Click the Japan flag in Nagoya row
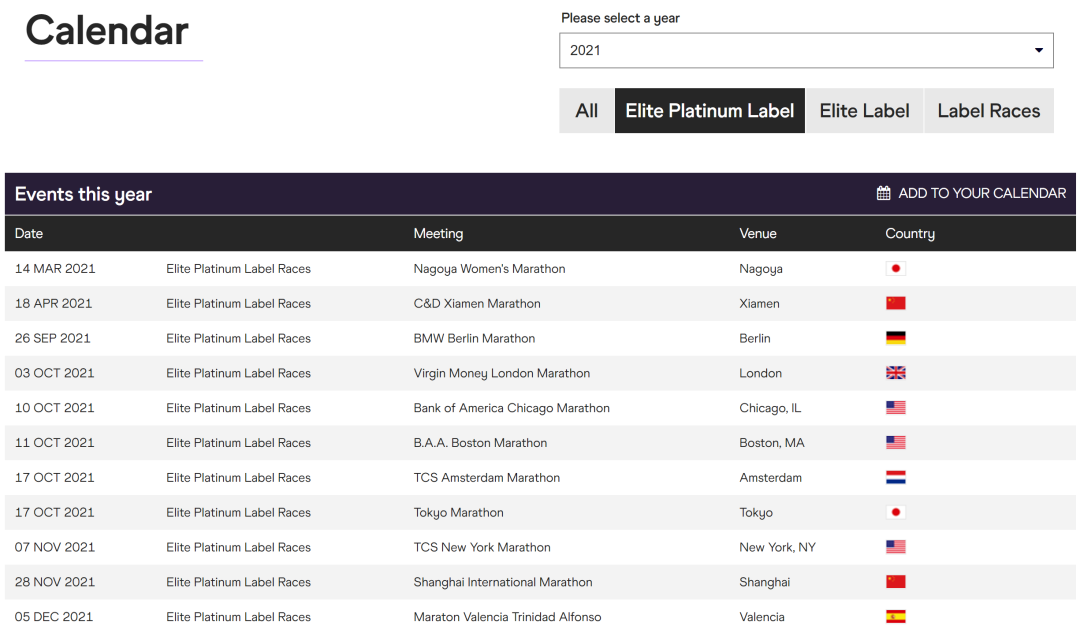Image resolution: width=1080 pixels, height=633 pixels. click(x=895, y=268)
